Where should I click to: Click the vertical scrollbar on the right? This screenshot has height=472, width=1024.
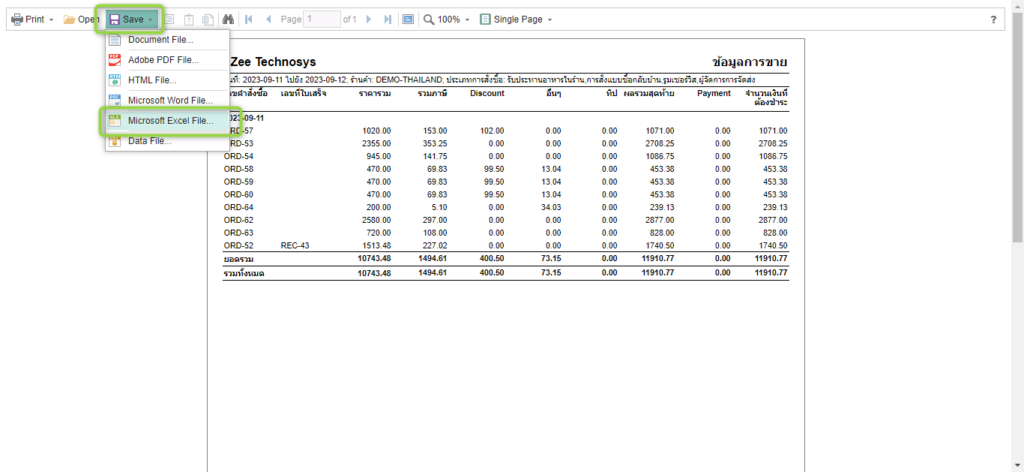coord(1017,127)
